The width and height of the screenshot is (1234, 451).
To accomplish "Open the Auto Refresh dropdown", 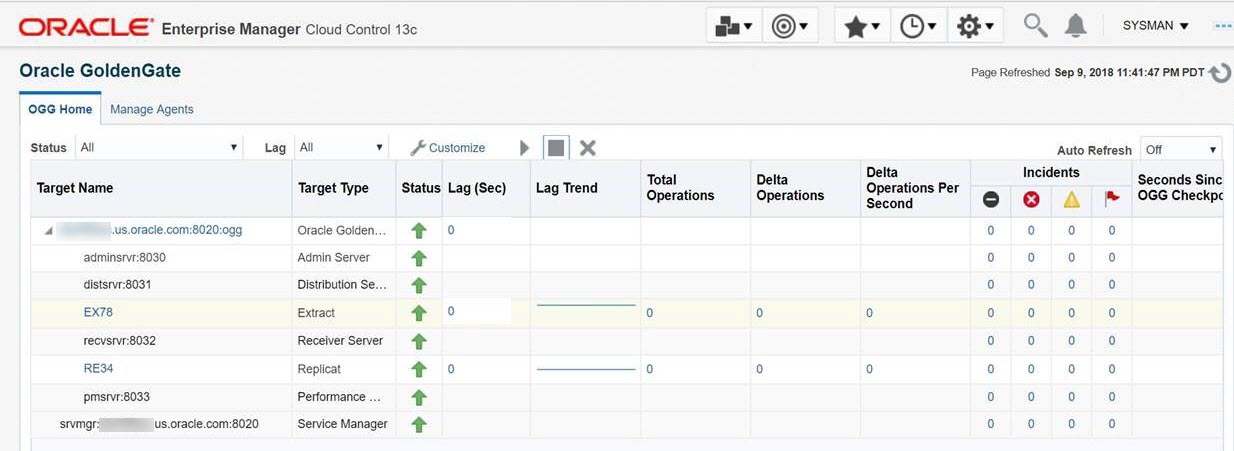I will [1181, 150].
